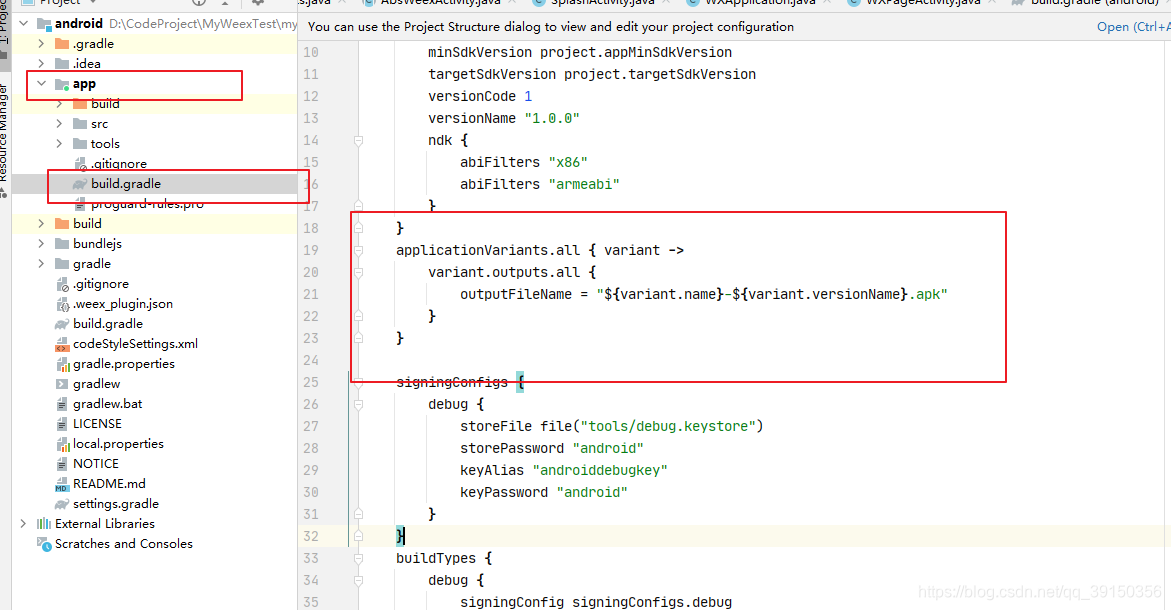Screen dimensions: 1171x610
Task: Fold variant.outputs.all block at line 20
Action: 358,273
